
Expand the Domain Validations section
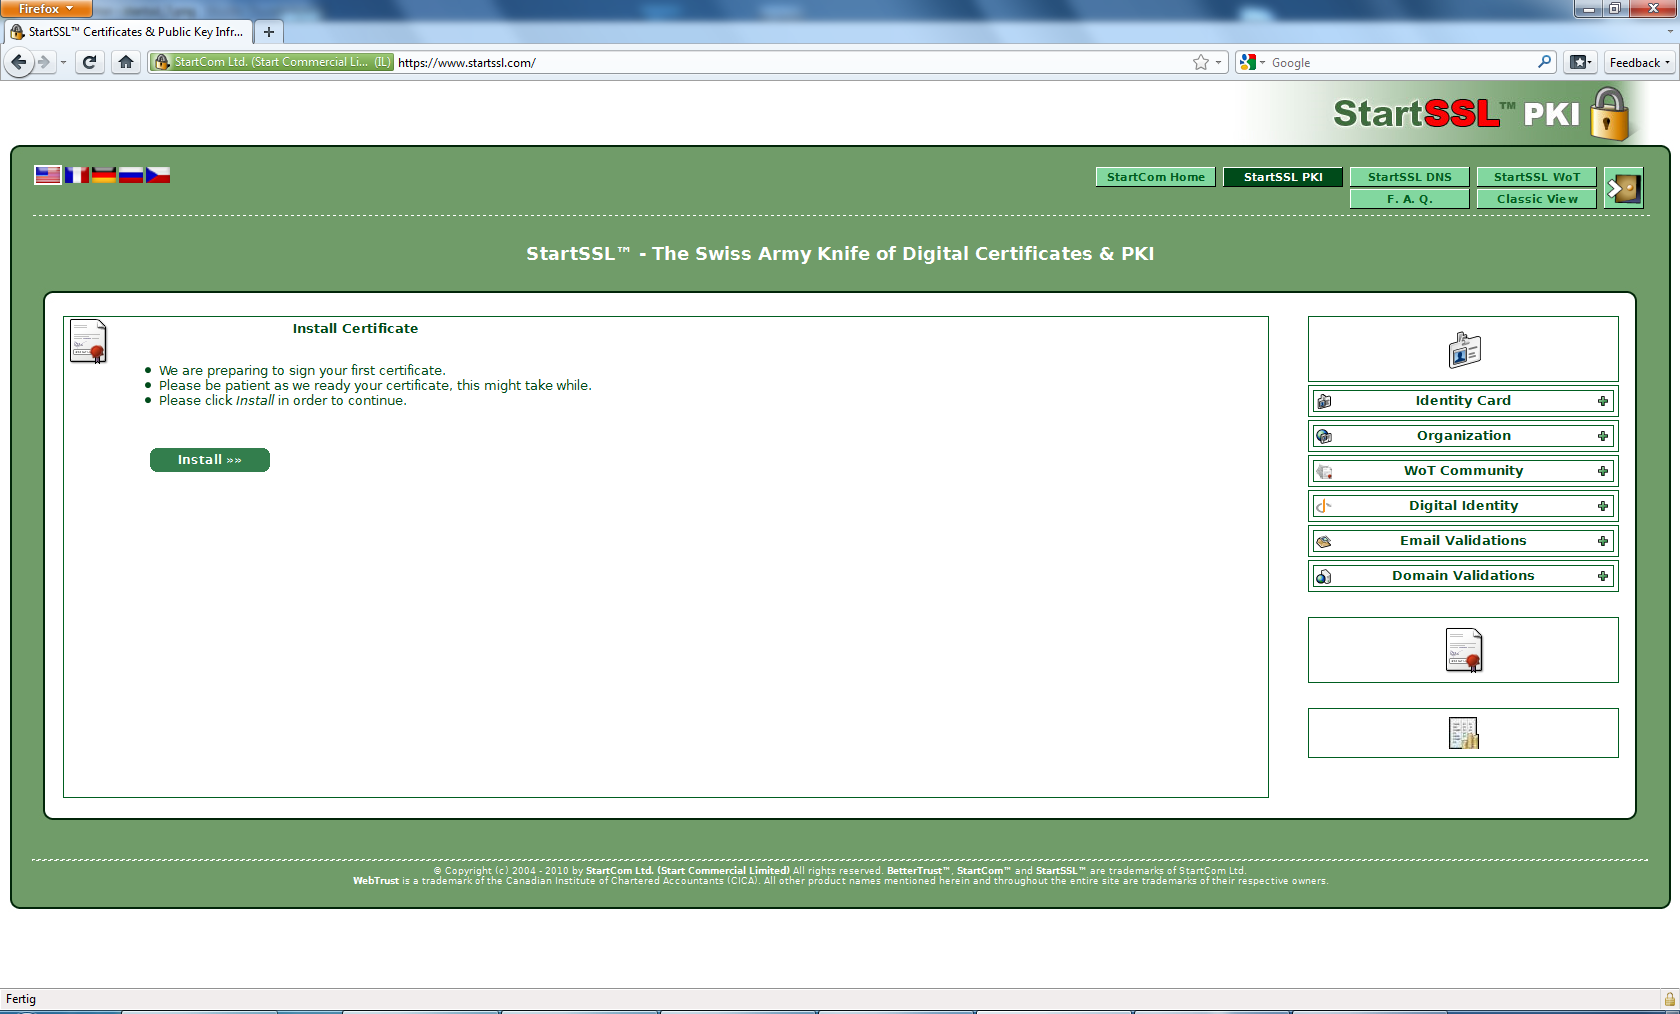1603,576
